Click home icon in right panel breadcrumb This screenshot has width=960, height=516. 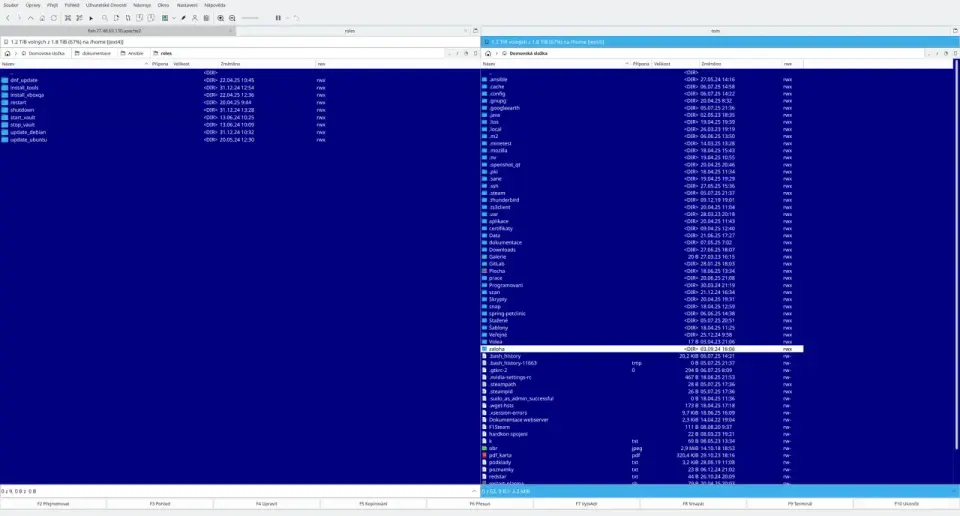488,53
